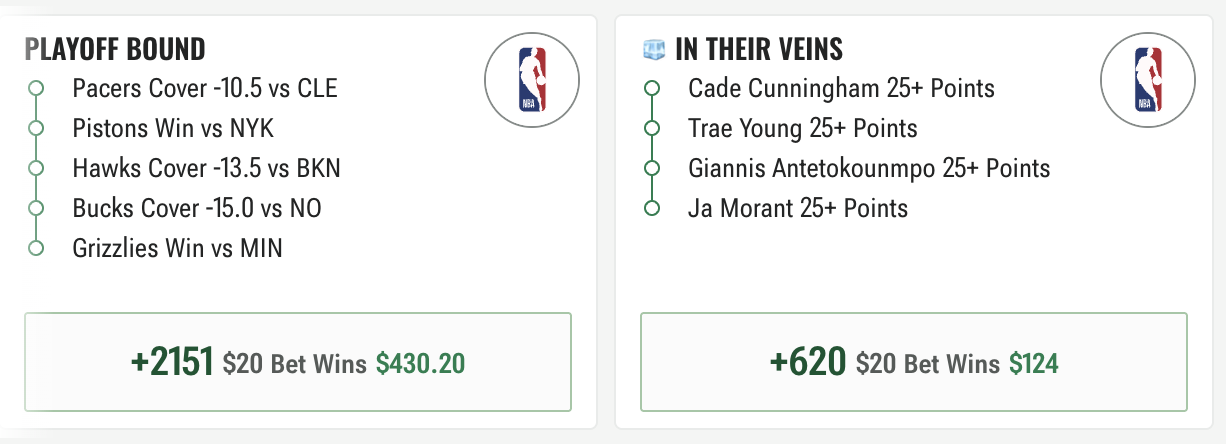Click the ice cube icon beside In Their Veins
The image size is (1226, 444).
coord(654,49)
